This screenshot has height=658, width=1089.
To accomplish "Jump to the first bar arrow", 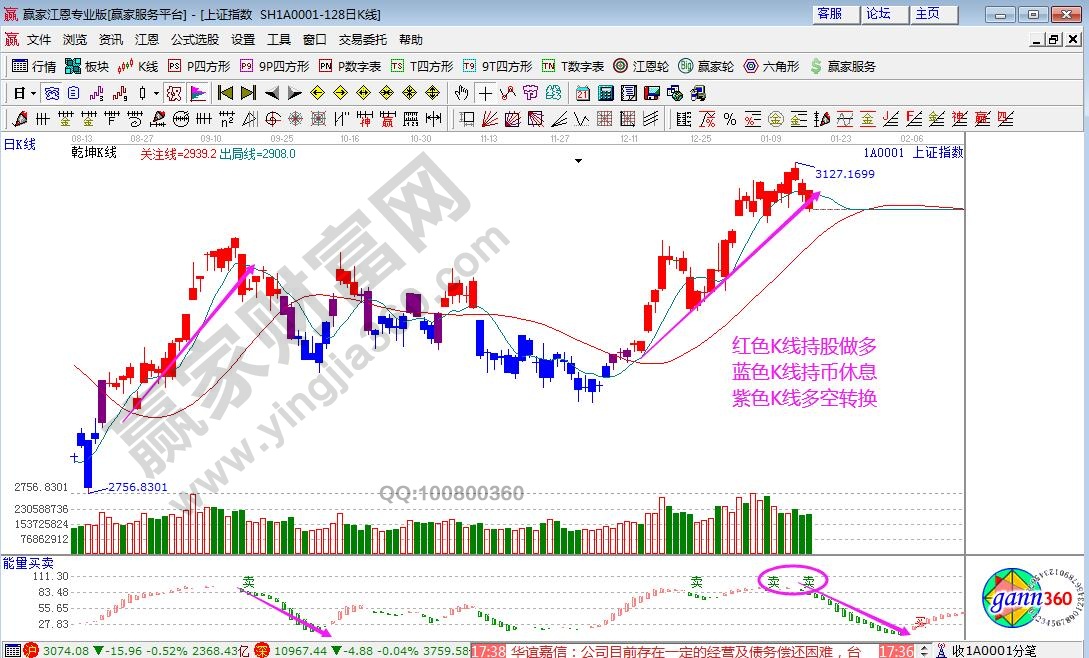I will tap(225, 93).
